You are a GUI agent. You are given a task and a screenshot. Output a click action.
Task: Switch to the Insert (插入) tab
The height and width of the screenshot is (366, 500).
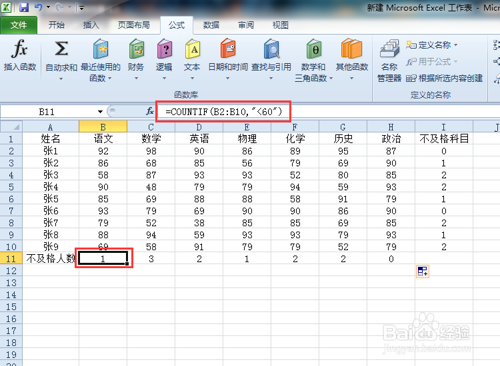91,25
